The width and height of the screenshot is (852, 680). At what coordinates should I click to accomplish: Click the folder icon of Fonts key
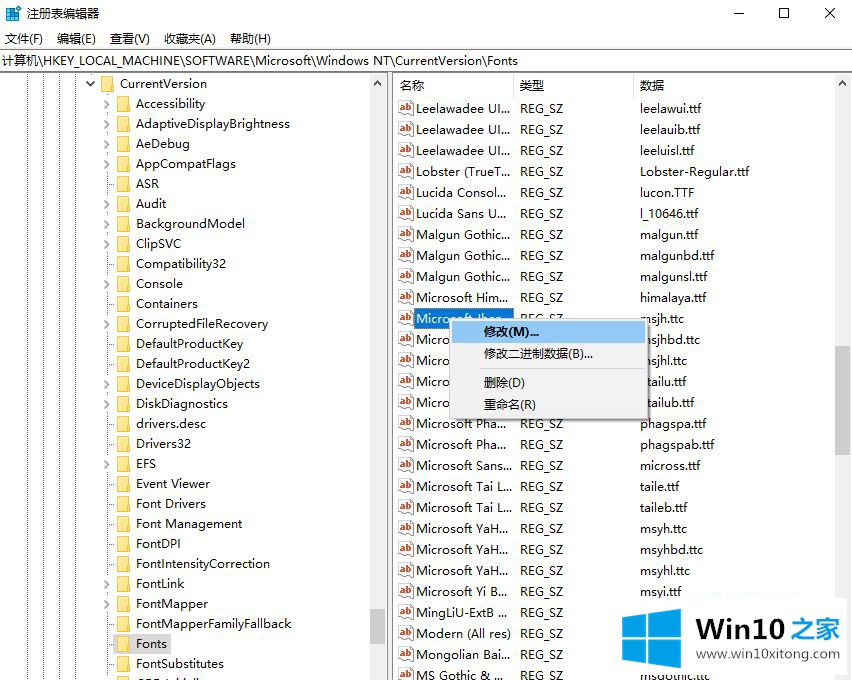pyautogui.click(x=123, y=644)
